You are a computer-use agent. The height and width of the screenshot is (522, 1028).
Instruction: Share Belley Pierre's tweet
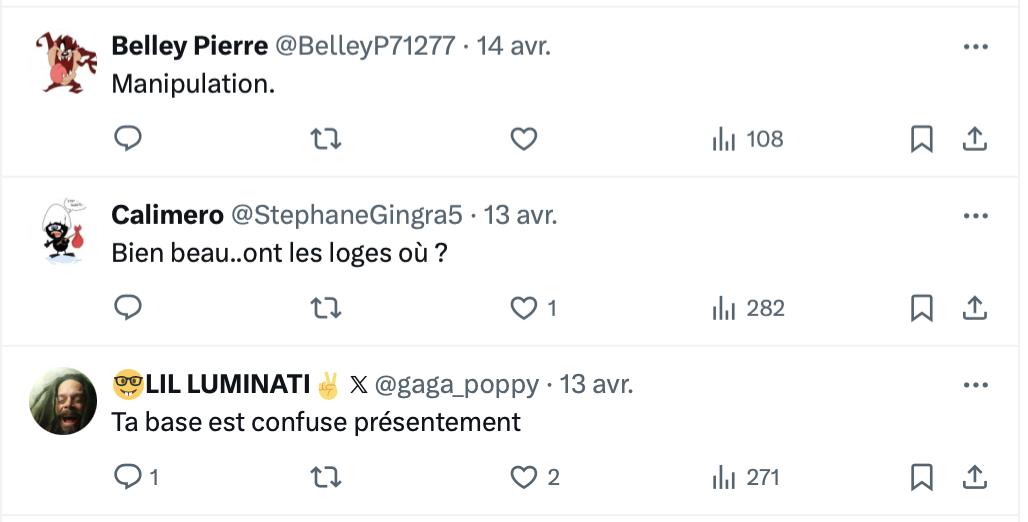coord(975,138)
